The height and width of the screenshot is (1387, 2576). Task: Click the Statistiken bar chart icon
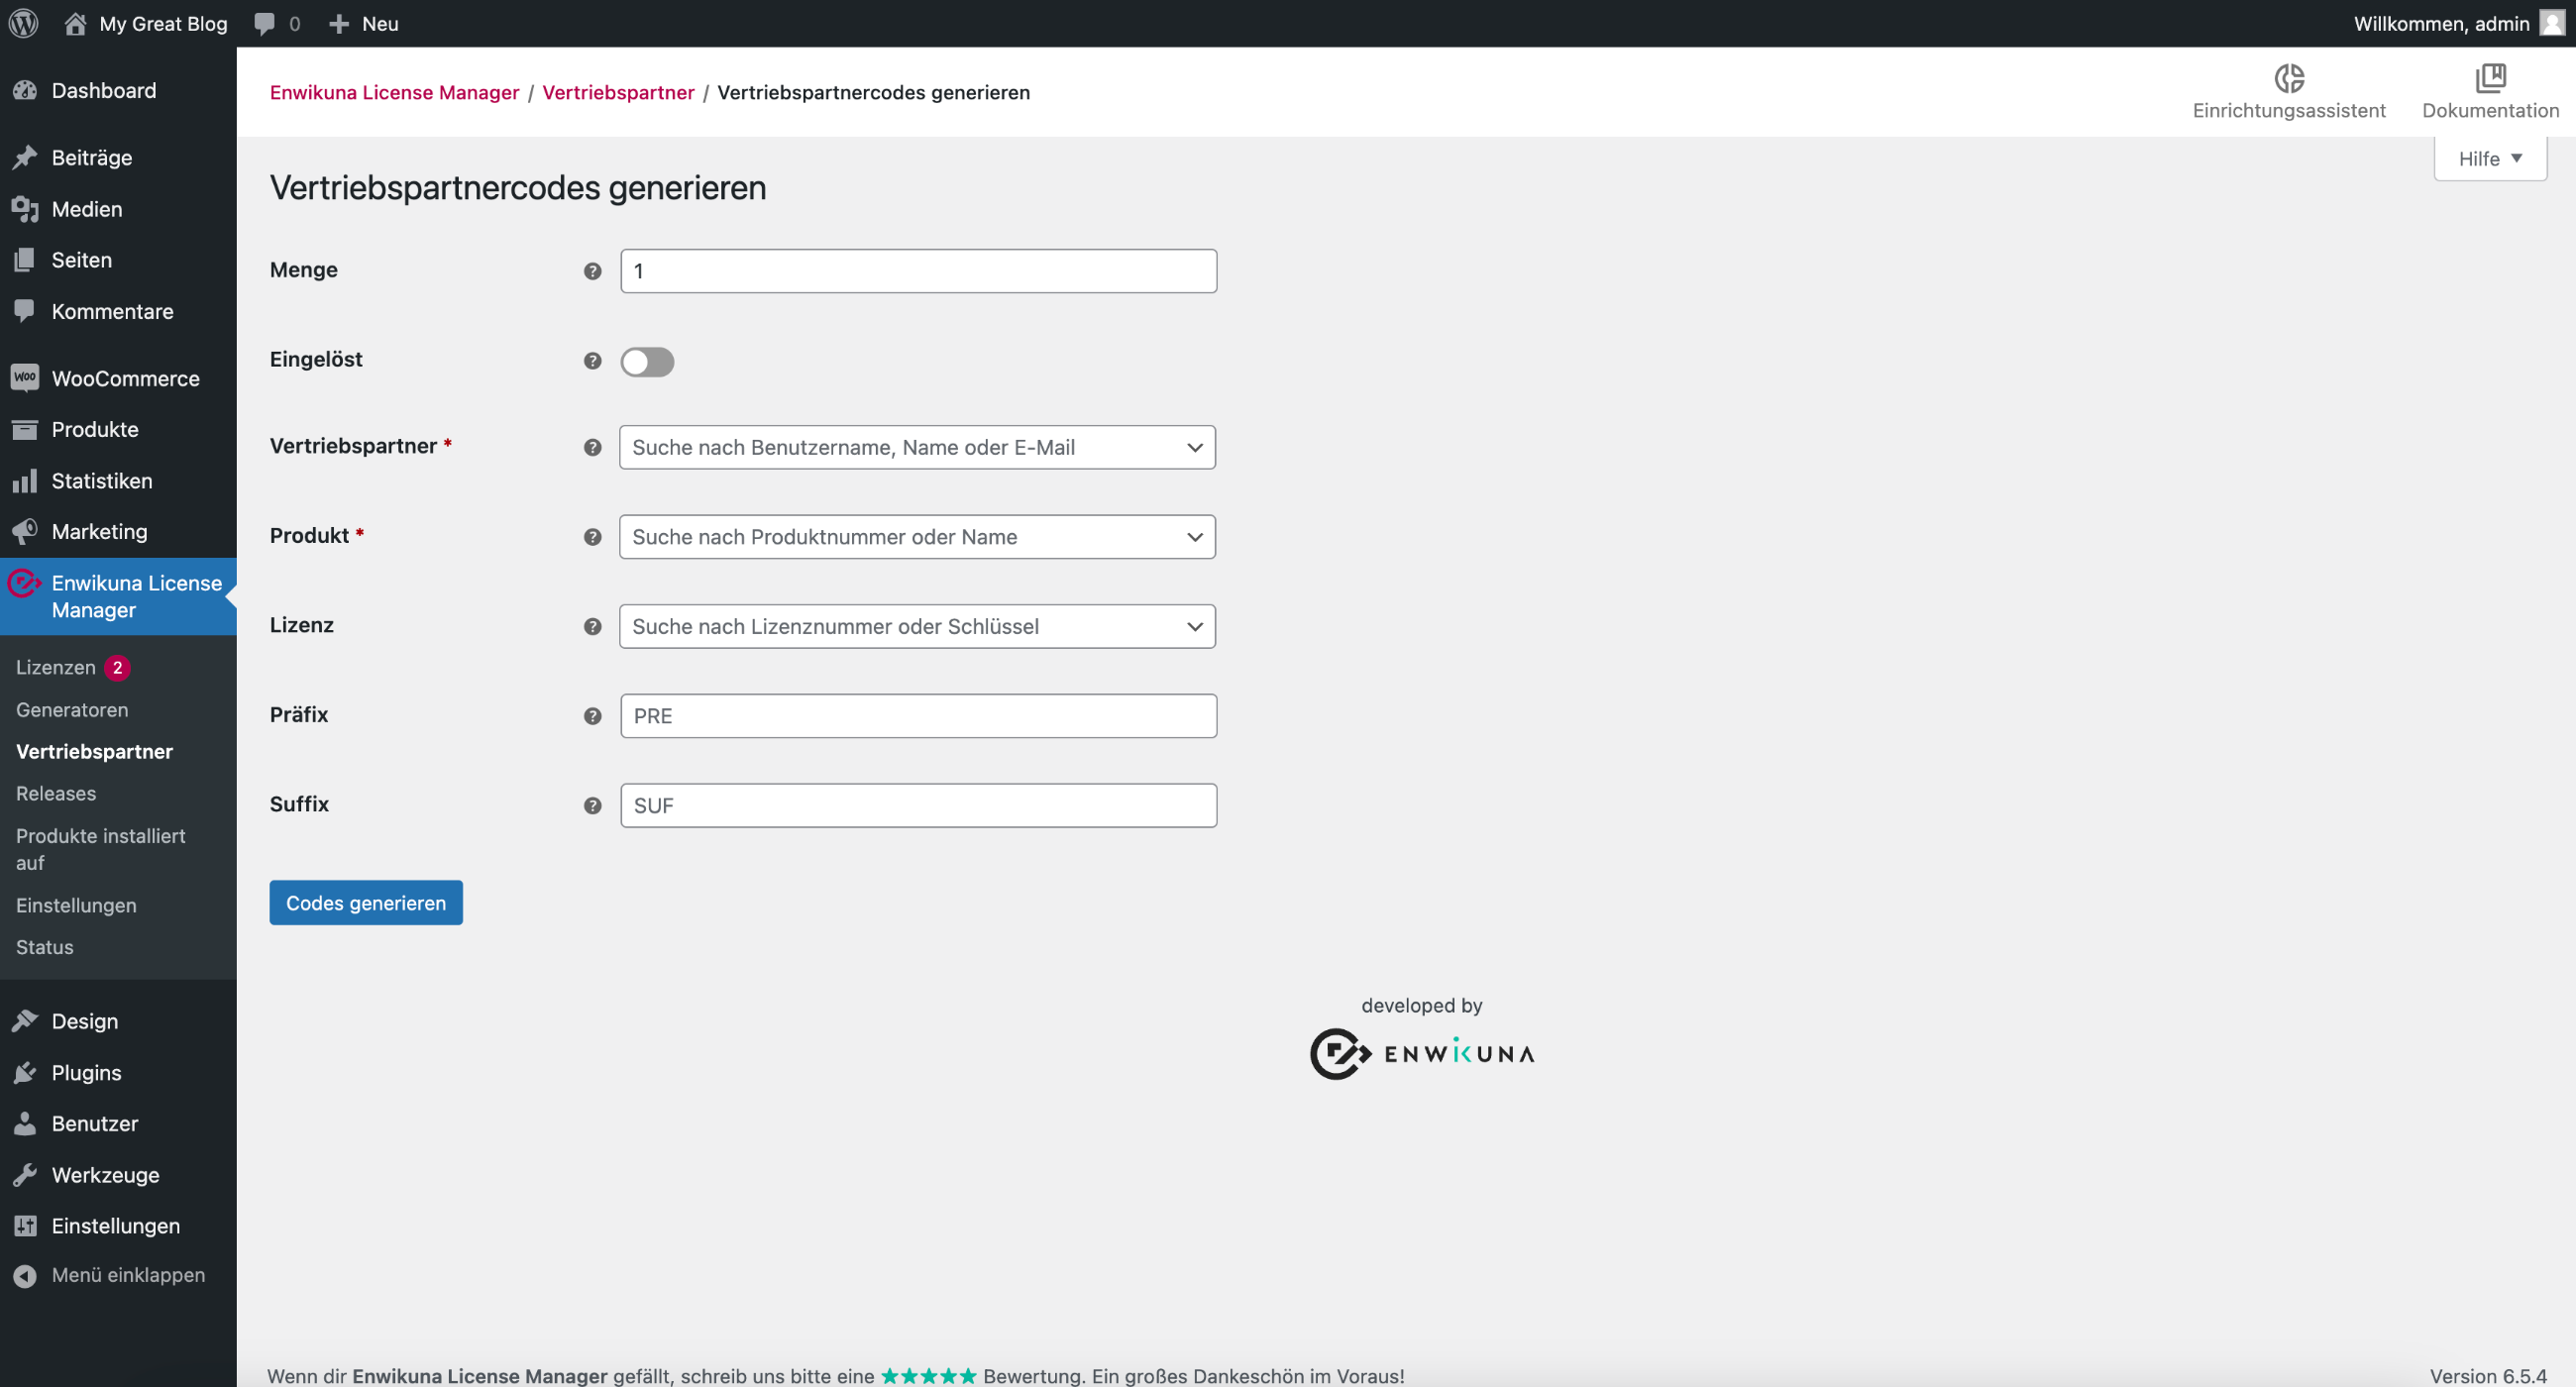pyautogui.click(x=25, y=481)
